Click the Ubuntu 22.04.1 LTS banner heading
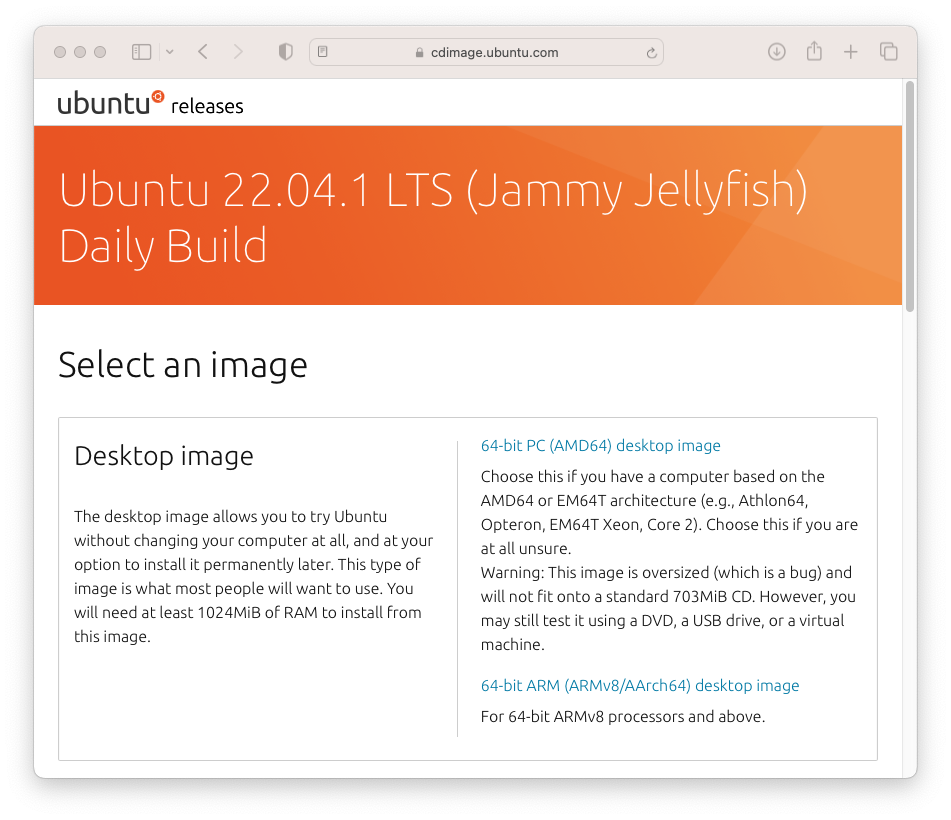This screenshot has width=951, height=820. click(432, 217)
